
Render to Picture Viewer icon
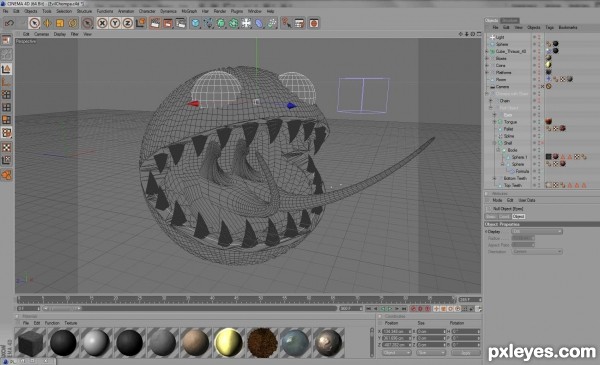coord(168,23)
